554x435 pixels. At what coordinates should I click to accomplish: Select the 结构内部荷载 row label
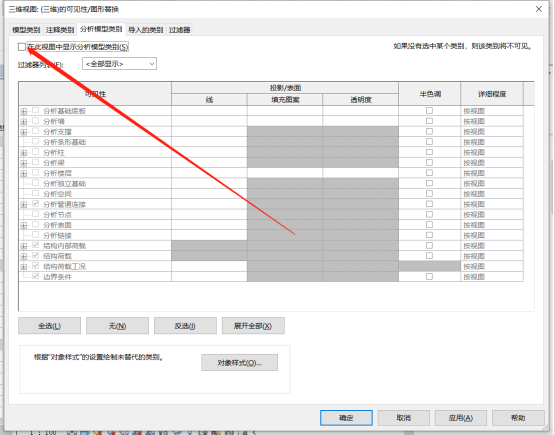(x=64, y=246)
